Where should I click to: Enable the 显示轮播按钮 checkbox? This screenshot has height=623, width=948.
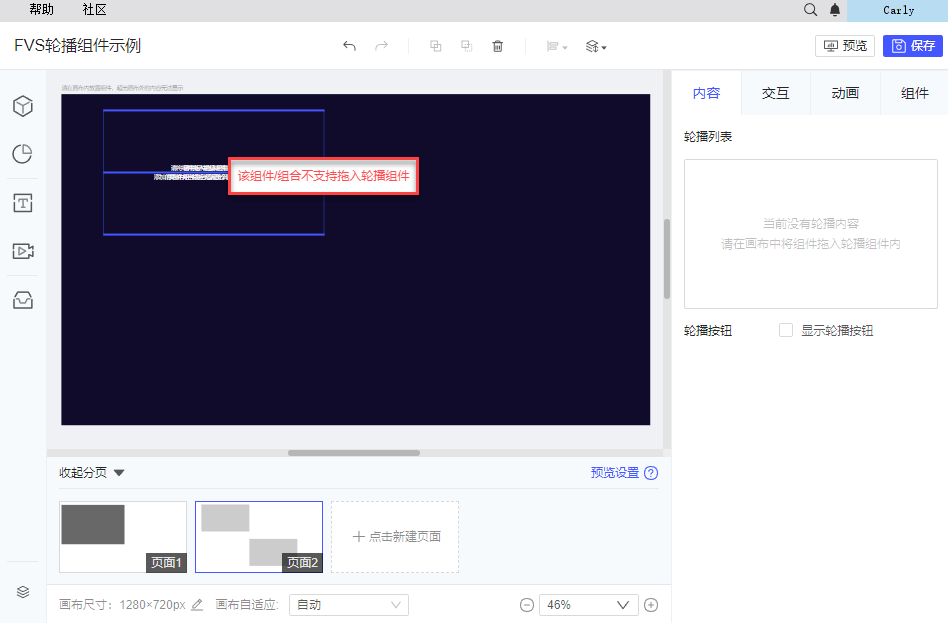click(785, 330)
